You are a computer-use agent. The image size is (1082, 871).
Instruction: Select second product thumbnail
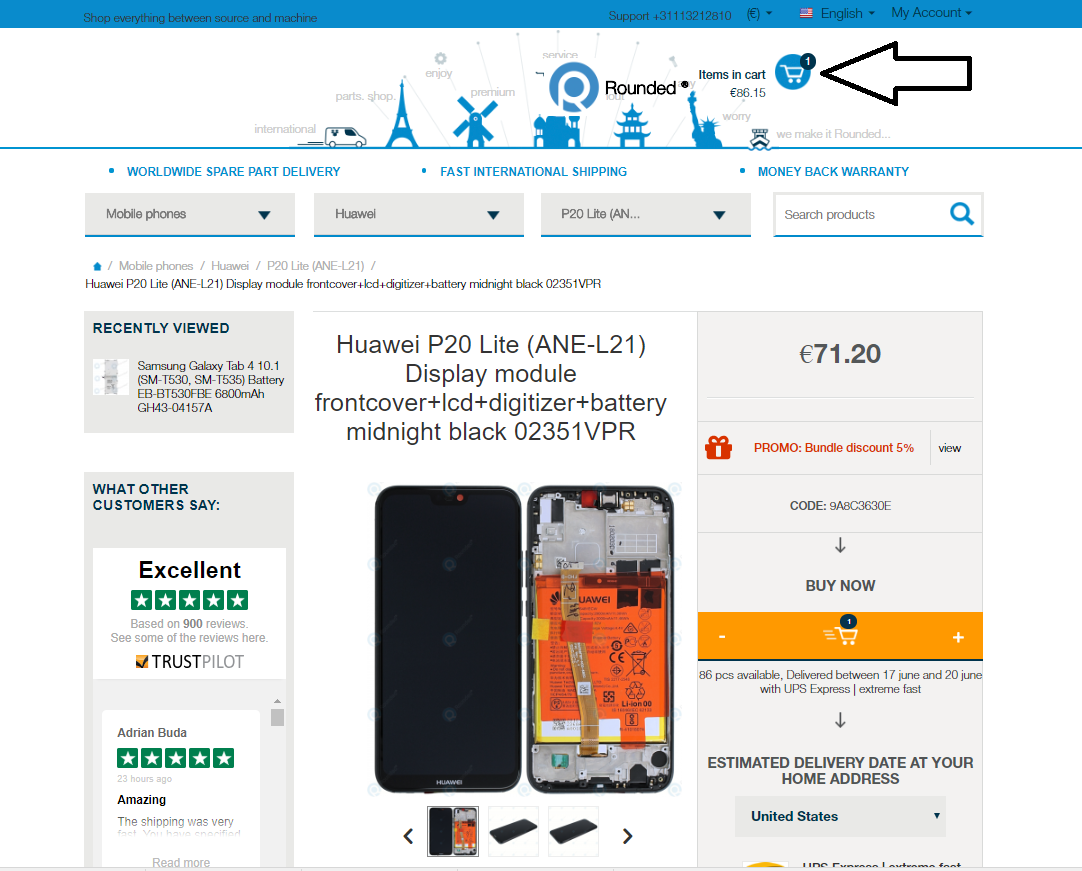pos(513,832)
